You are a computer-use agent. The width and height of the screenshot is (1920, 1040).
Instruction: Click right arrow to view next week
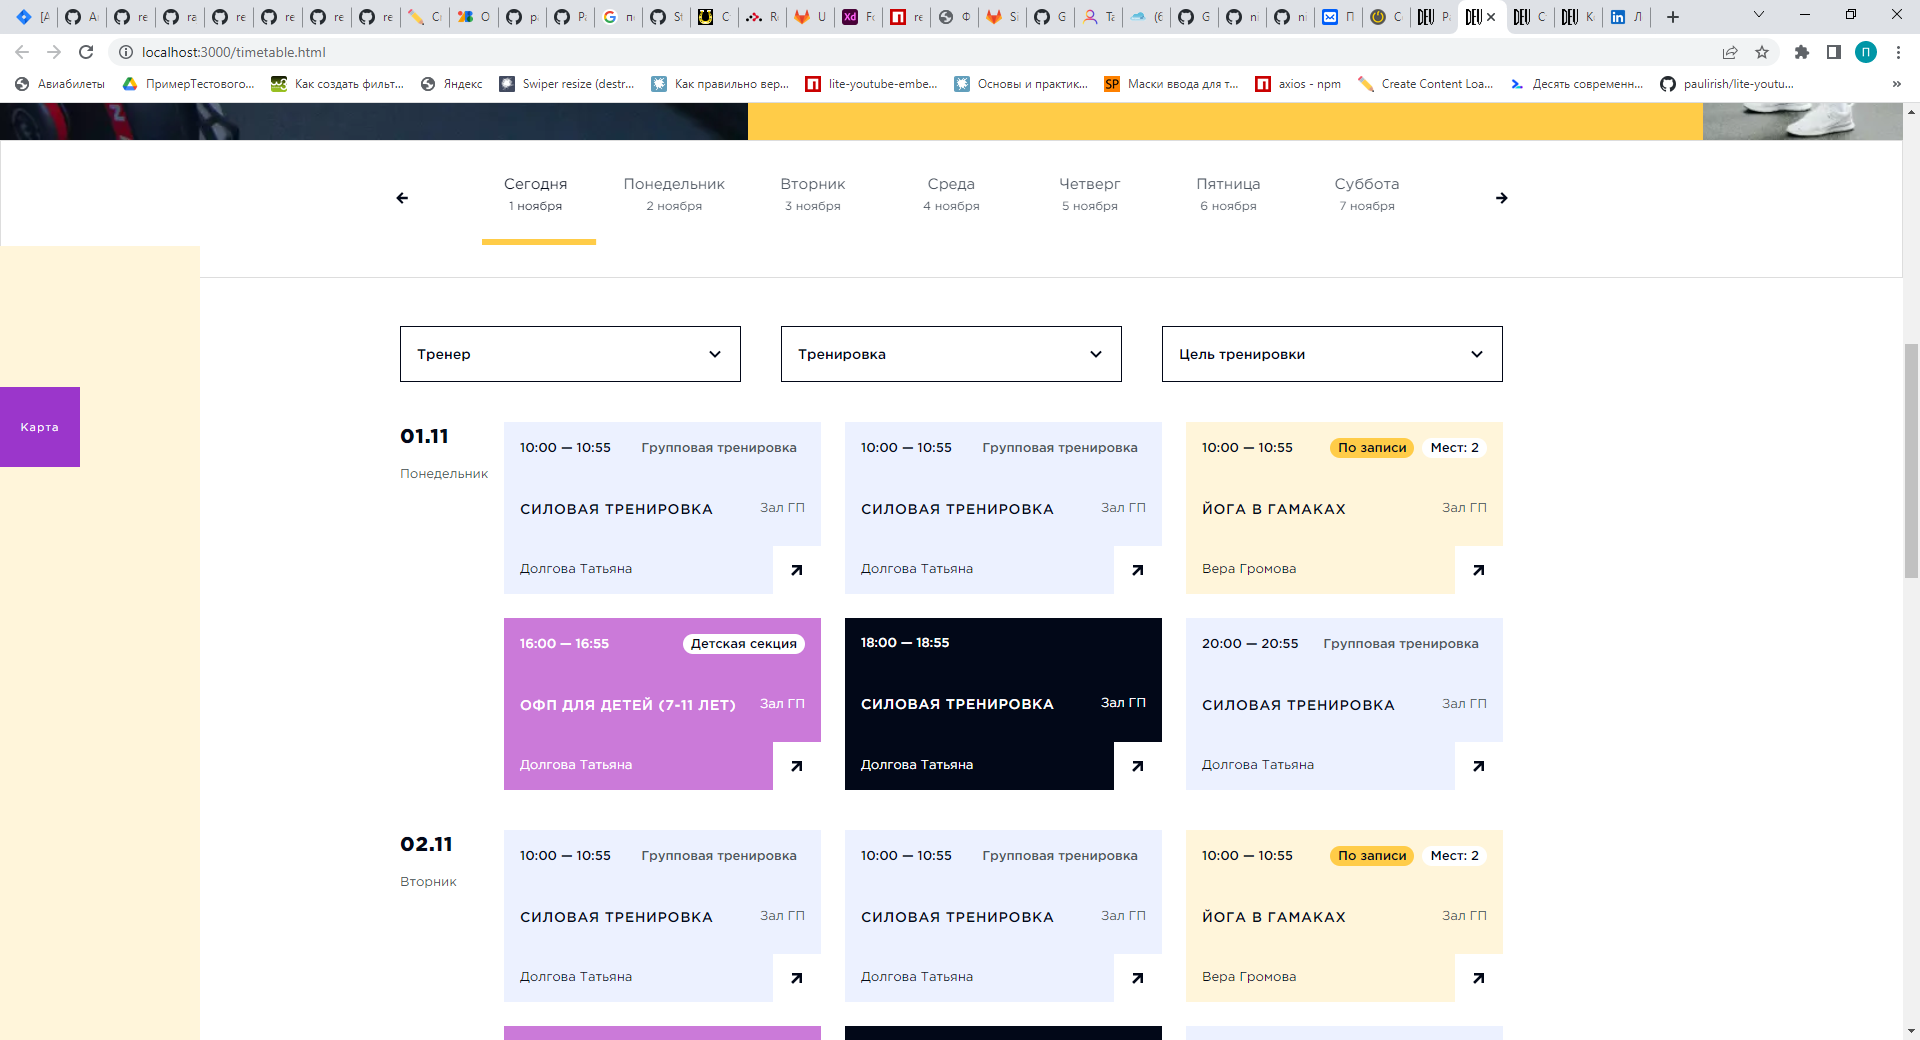tap(1502, 197)
